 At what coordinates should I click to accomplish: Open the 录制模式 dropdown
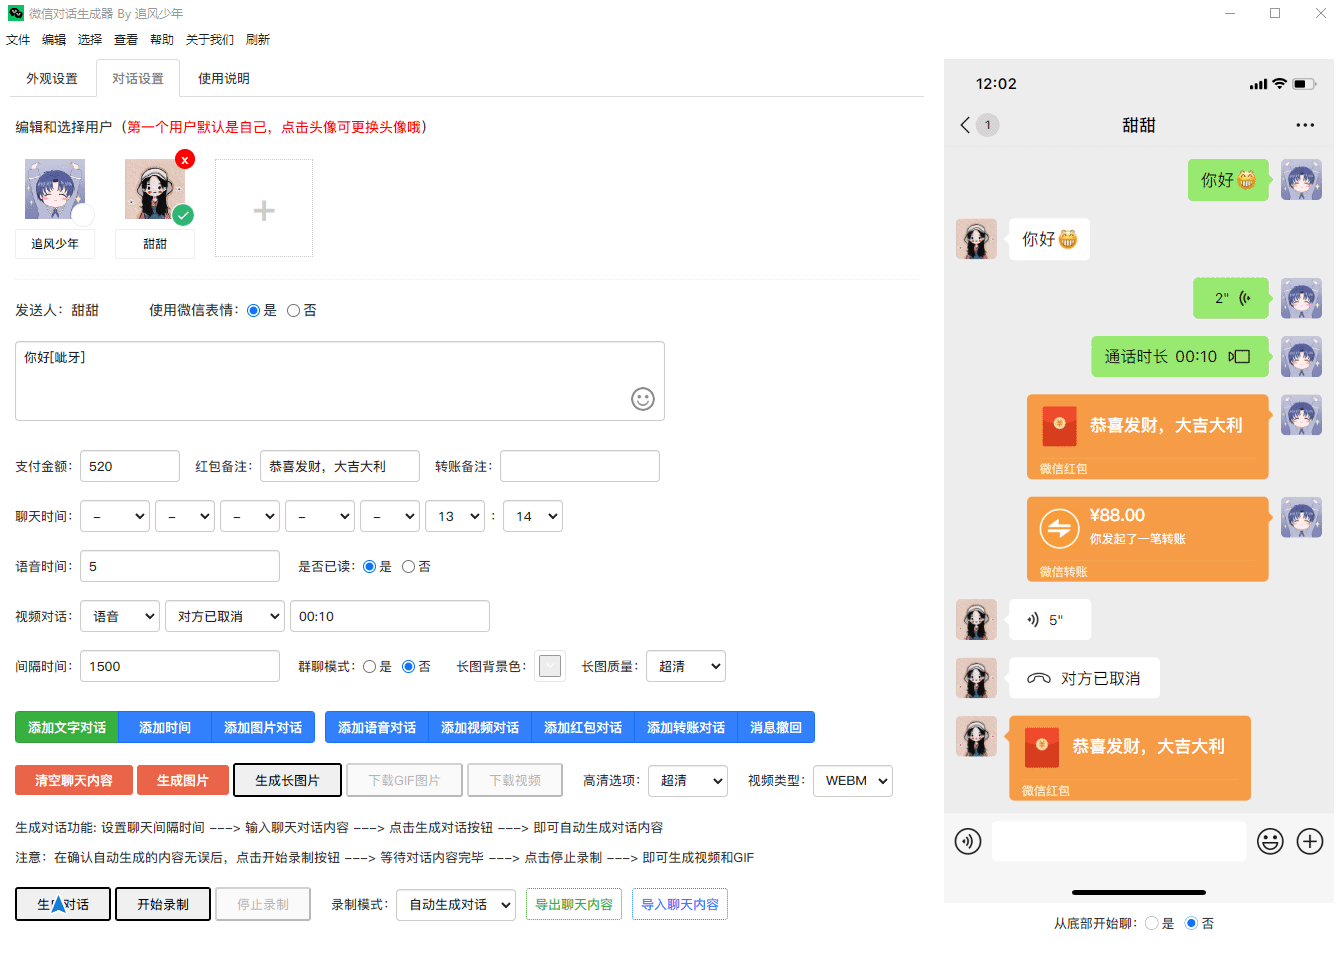pyautogui.click(x=455, y=905)
